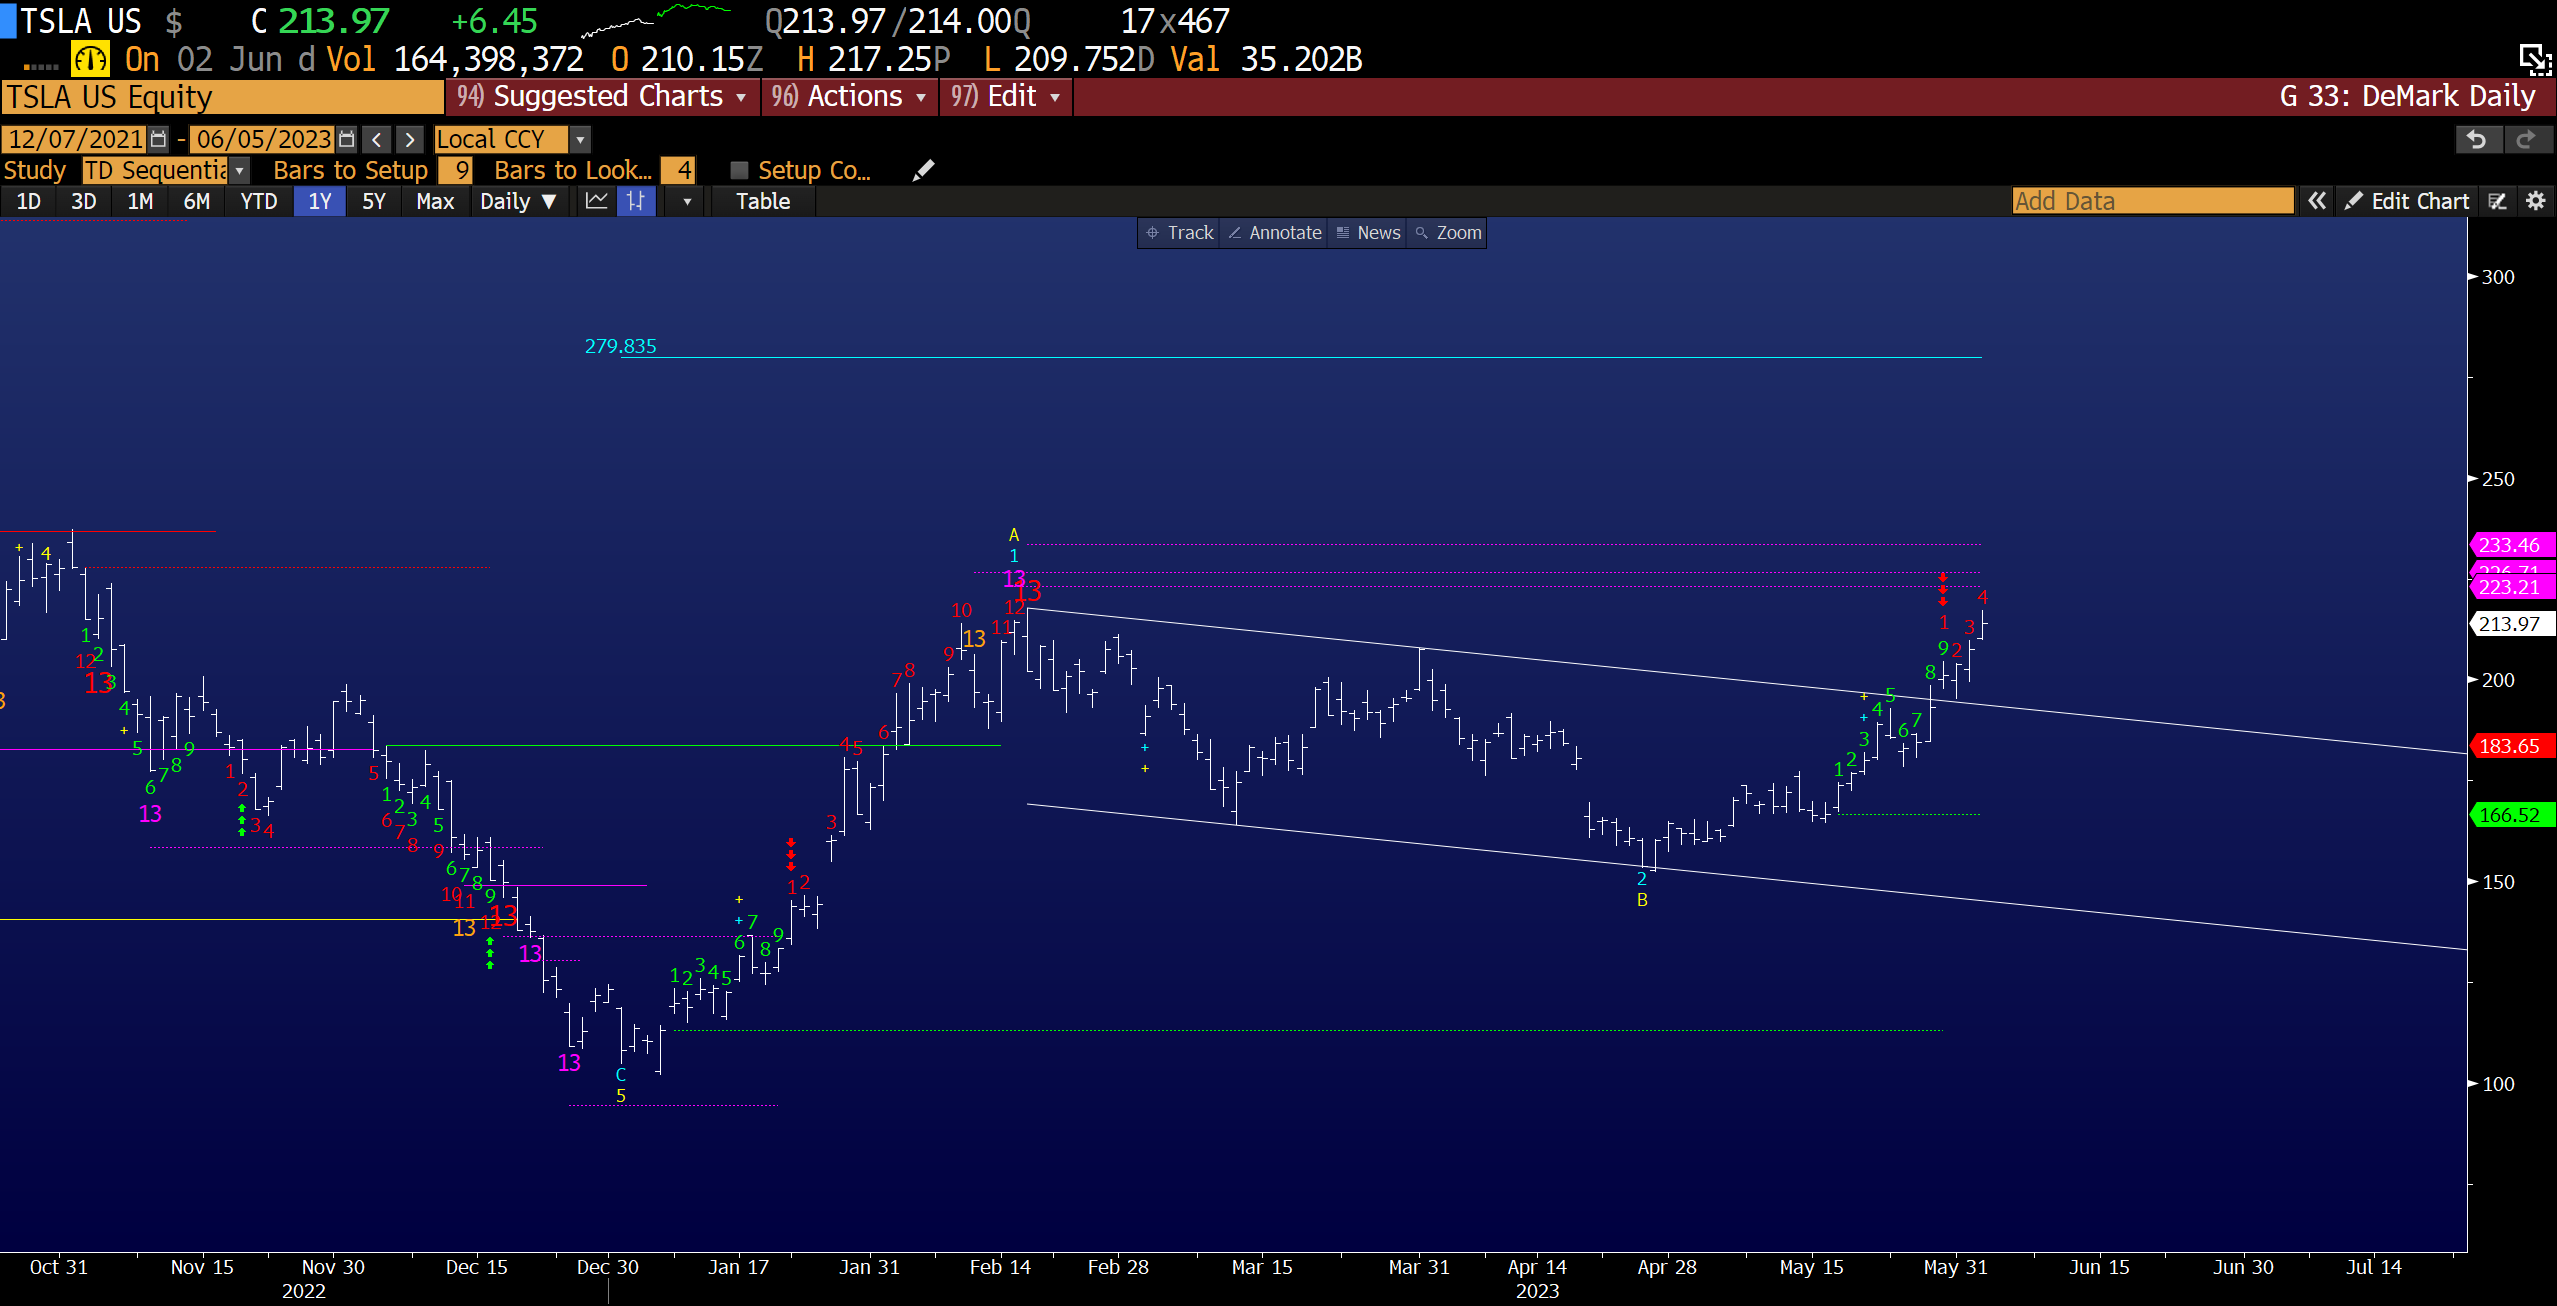This screenshot has width=2557, height=1306.
Task: Open Daily periodicity dropdown
Action: tap(517, 201)
